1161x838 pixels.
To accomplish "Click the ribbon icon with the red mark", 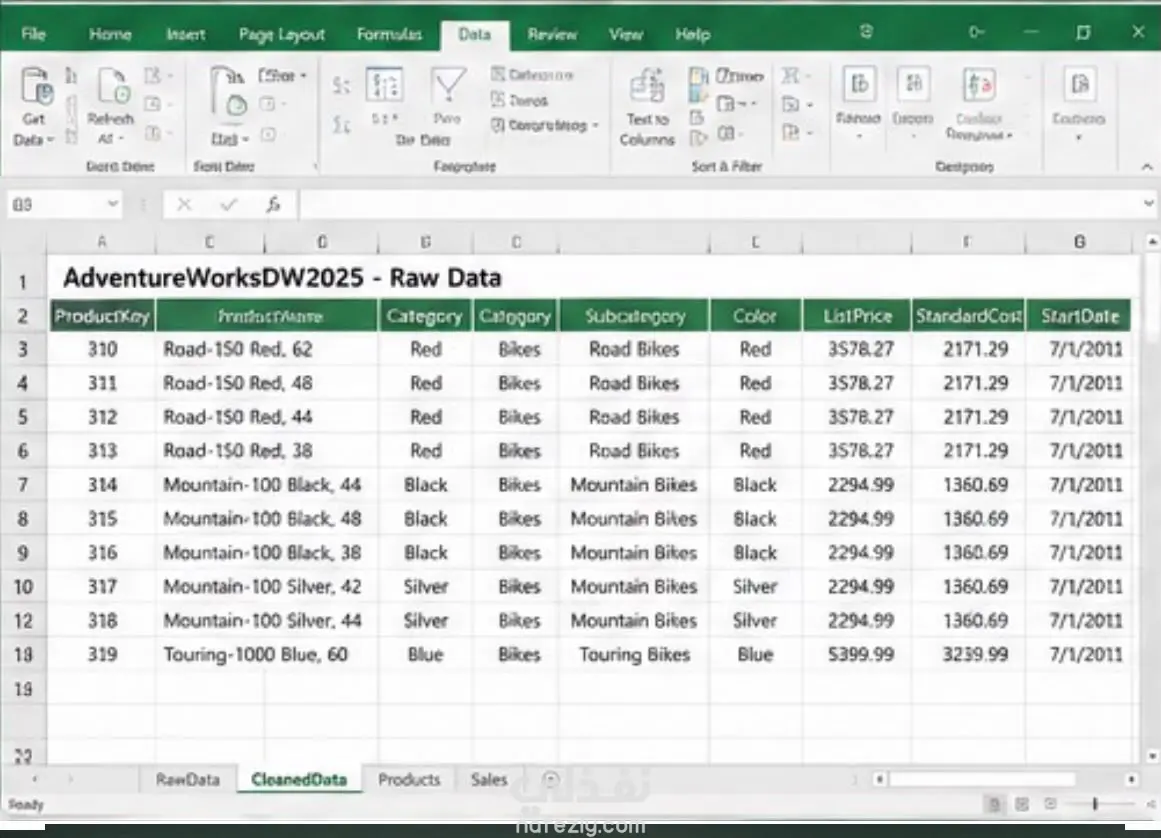I will tap(979, 85).
